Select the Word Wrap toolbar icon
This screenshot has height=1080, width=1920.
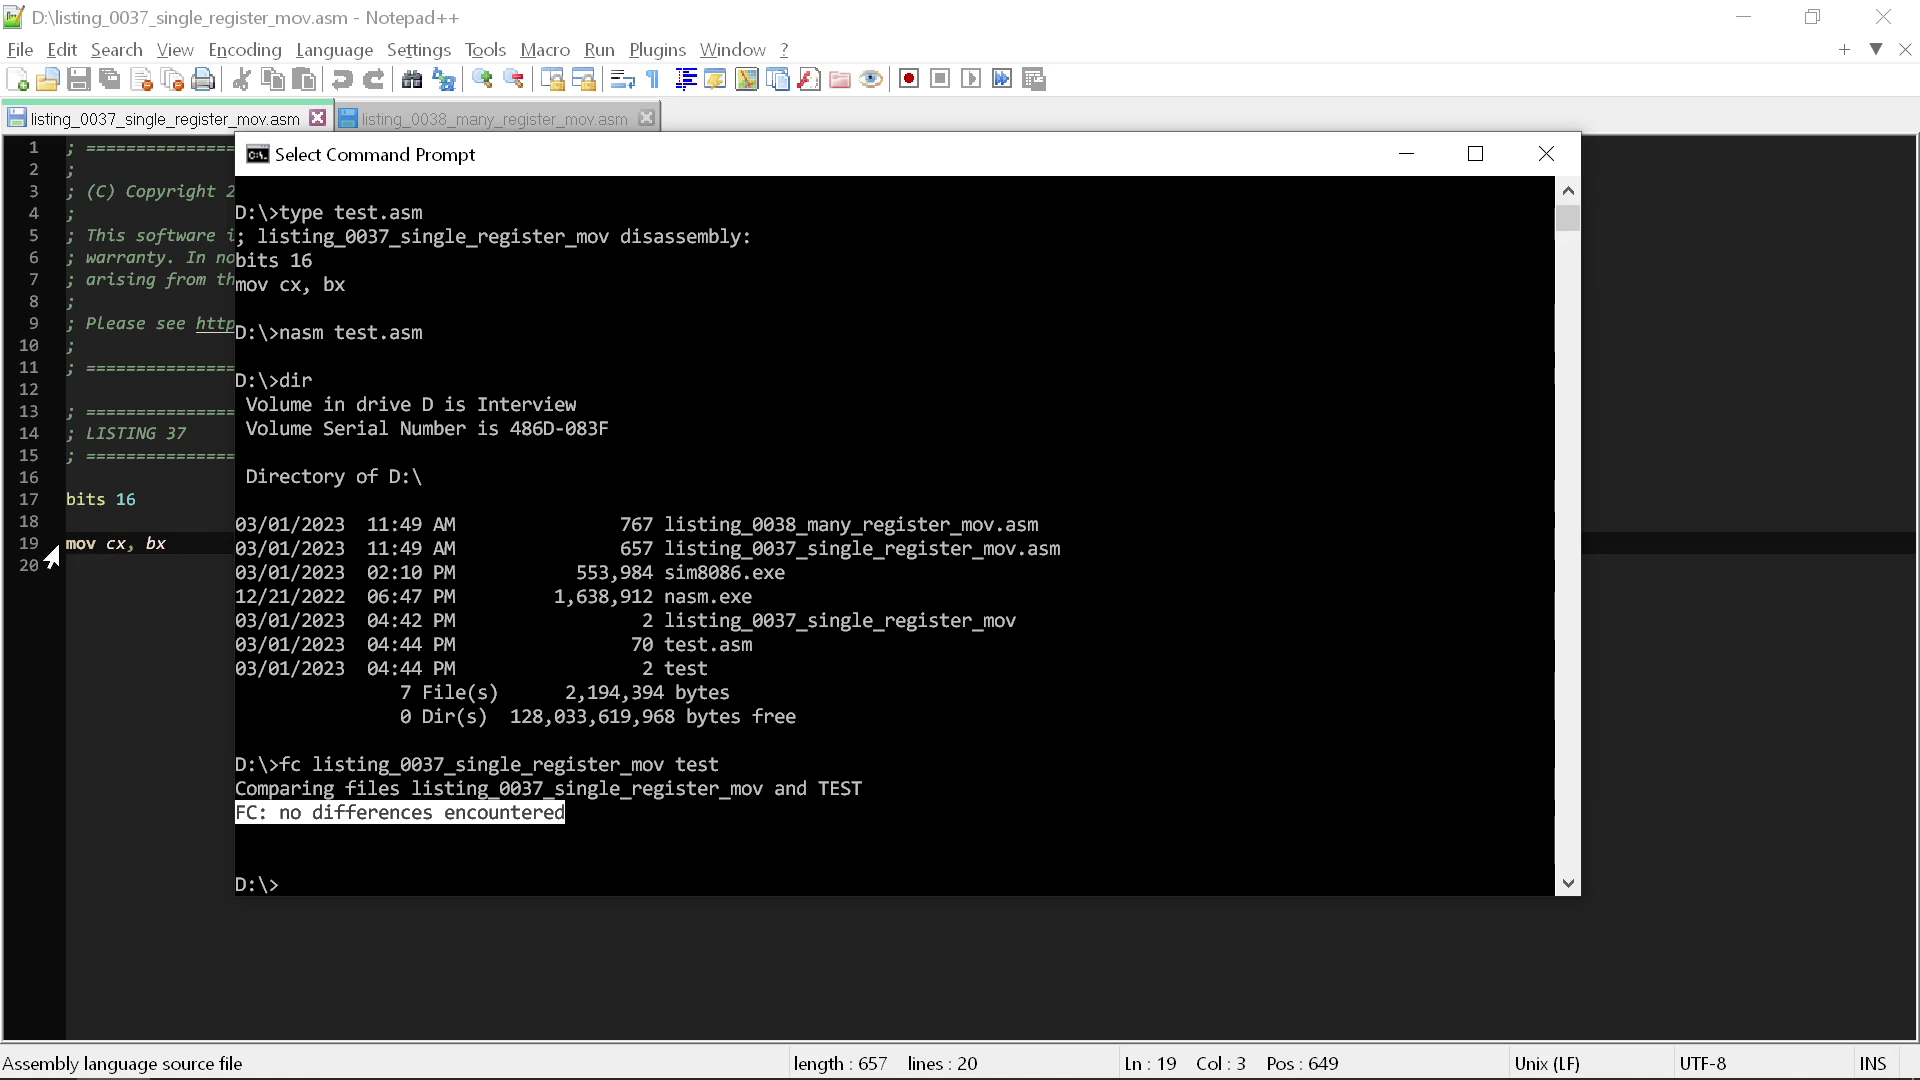pos(622,79)
